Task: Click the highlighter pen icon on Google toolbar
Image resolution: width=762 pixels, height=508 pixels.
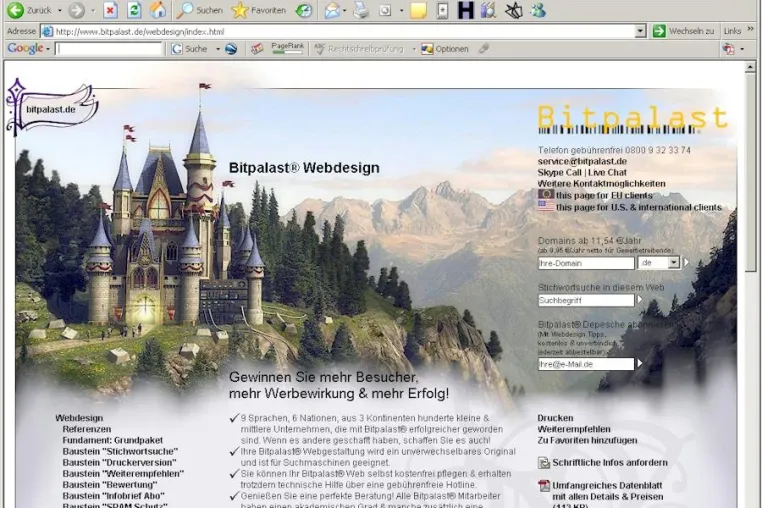Action: pos(483,49)
